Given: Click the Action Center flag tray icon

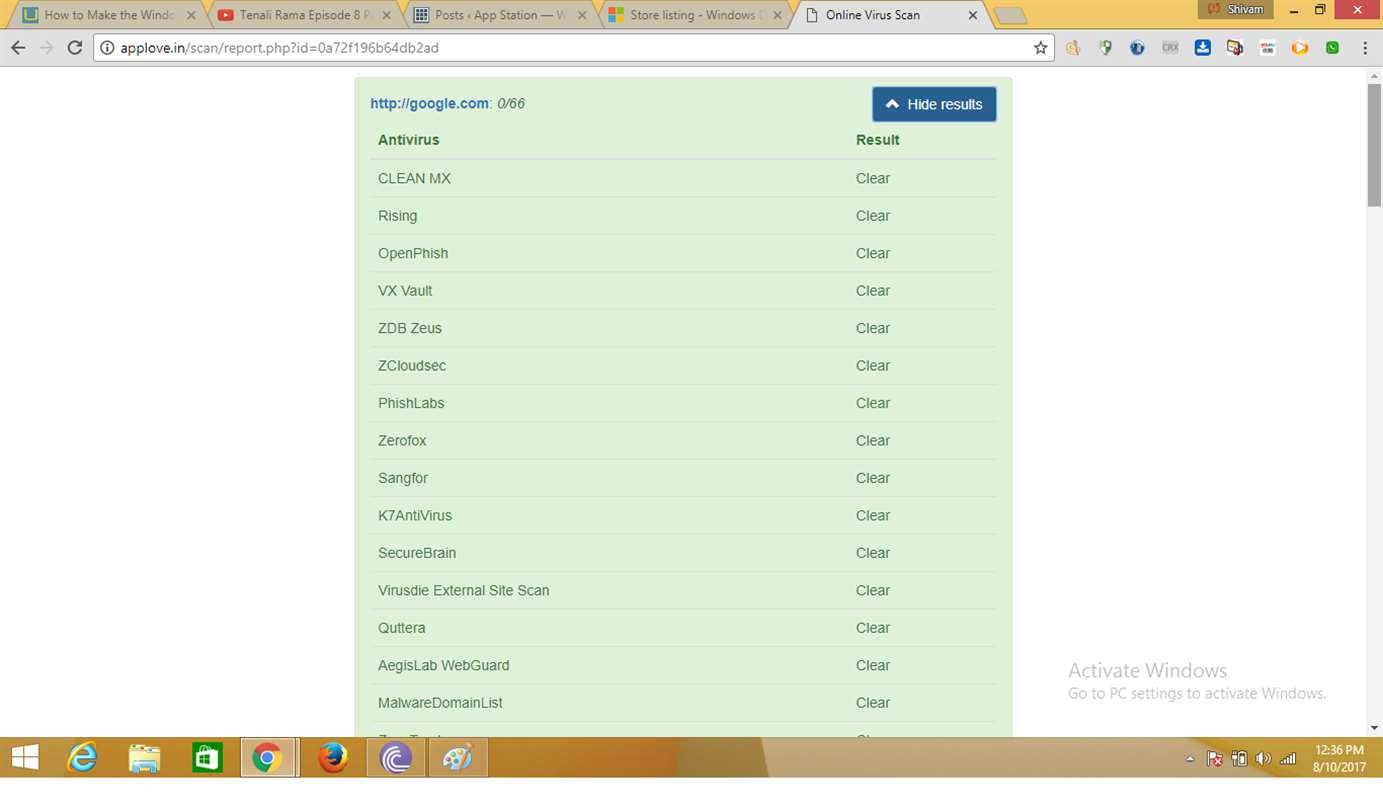Looking at the screenshot, I should (x=1215, y=759).
